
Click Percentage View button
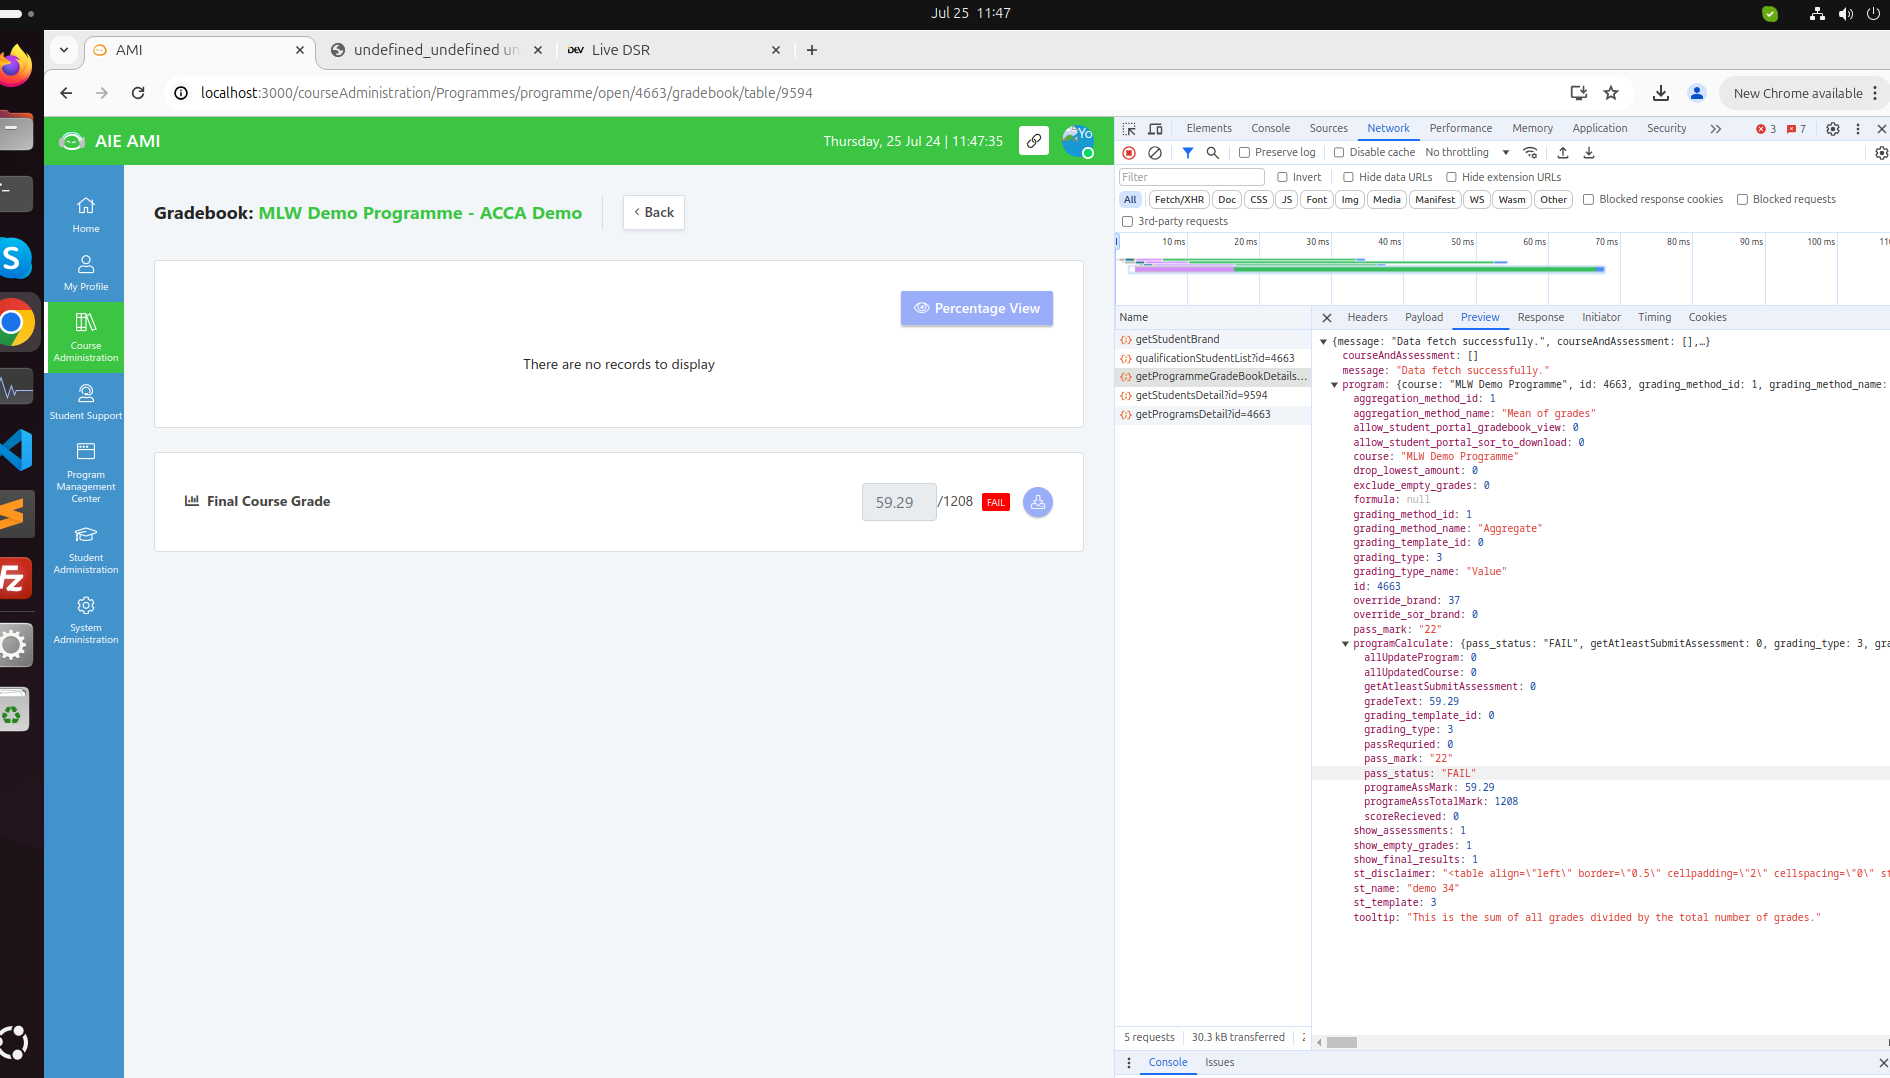coord(977,309)
